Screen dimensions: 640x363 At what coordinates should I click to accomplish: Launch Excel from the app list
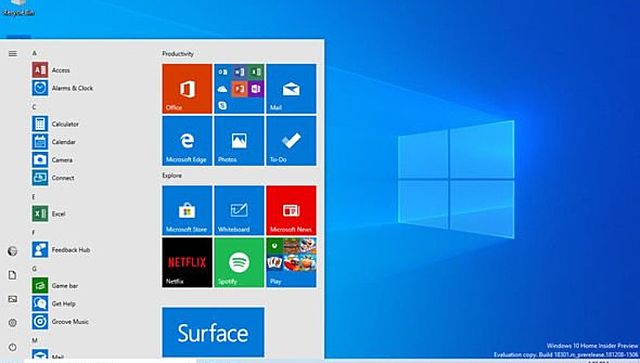click(49, 214)
